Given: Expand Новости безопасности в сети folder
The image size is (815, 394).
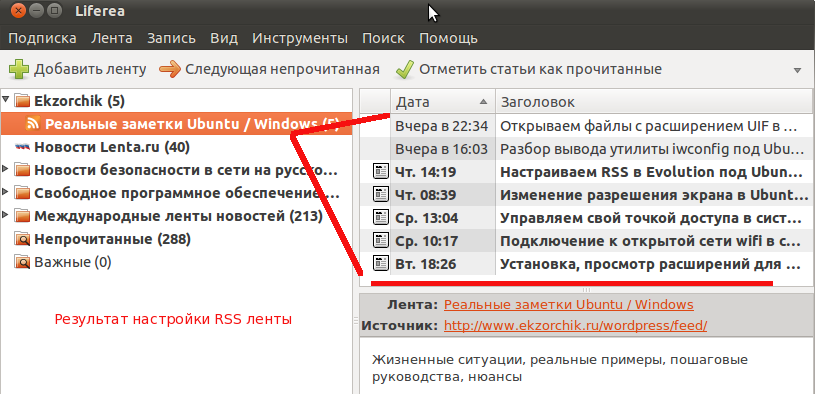Looking at the screenshot, I should coord(6,169).
